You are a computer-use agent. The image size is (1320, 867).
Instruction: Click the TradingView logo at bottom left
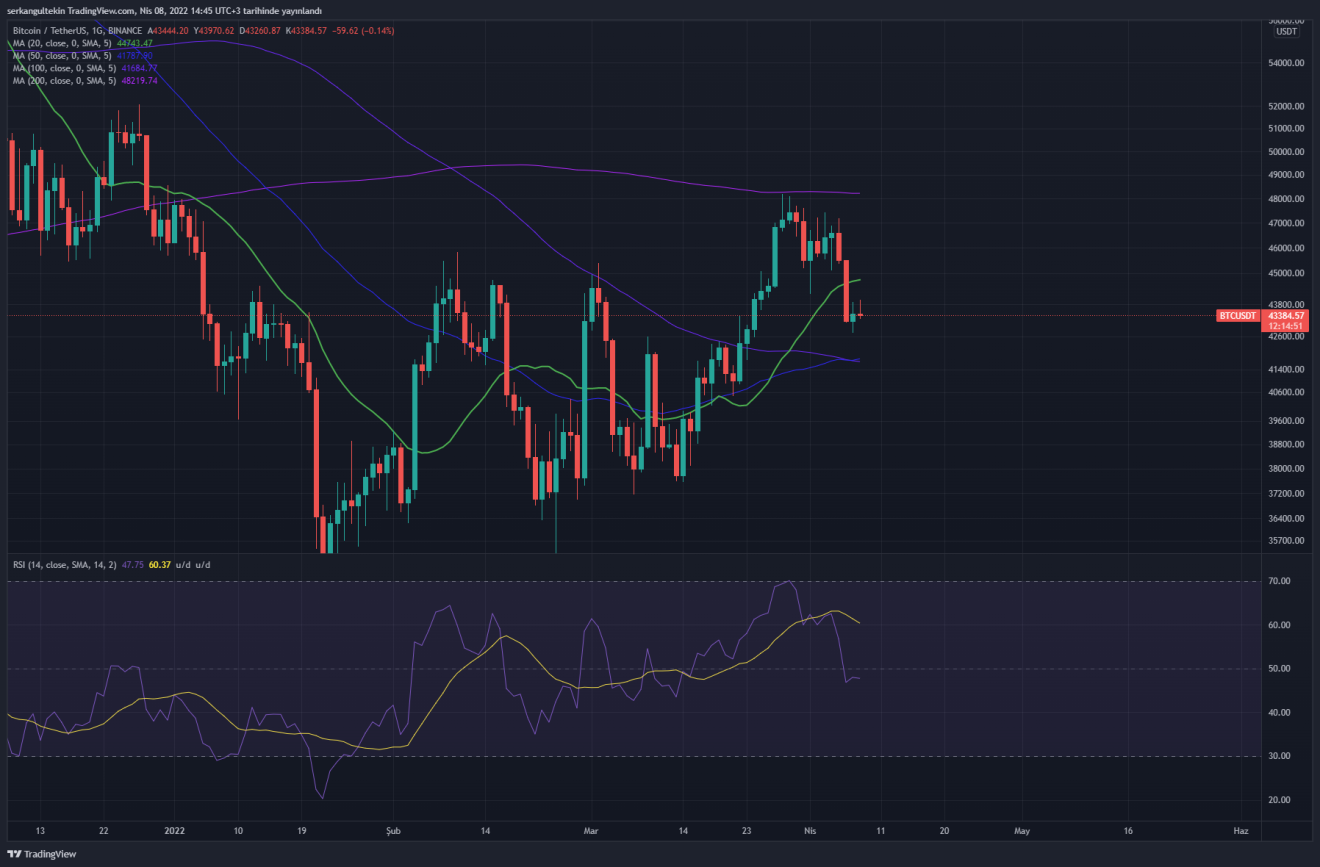[x=41, y=854]
